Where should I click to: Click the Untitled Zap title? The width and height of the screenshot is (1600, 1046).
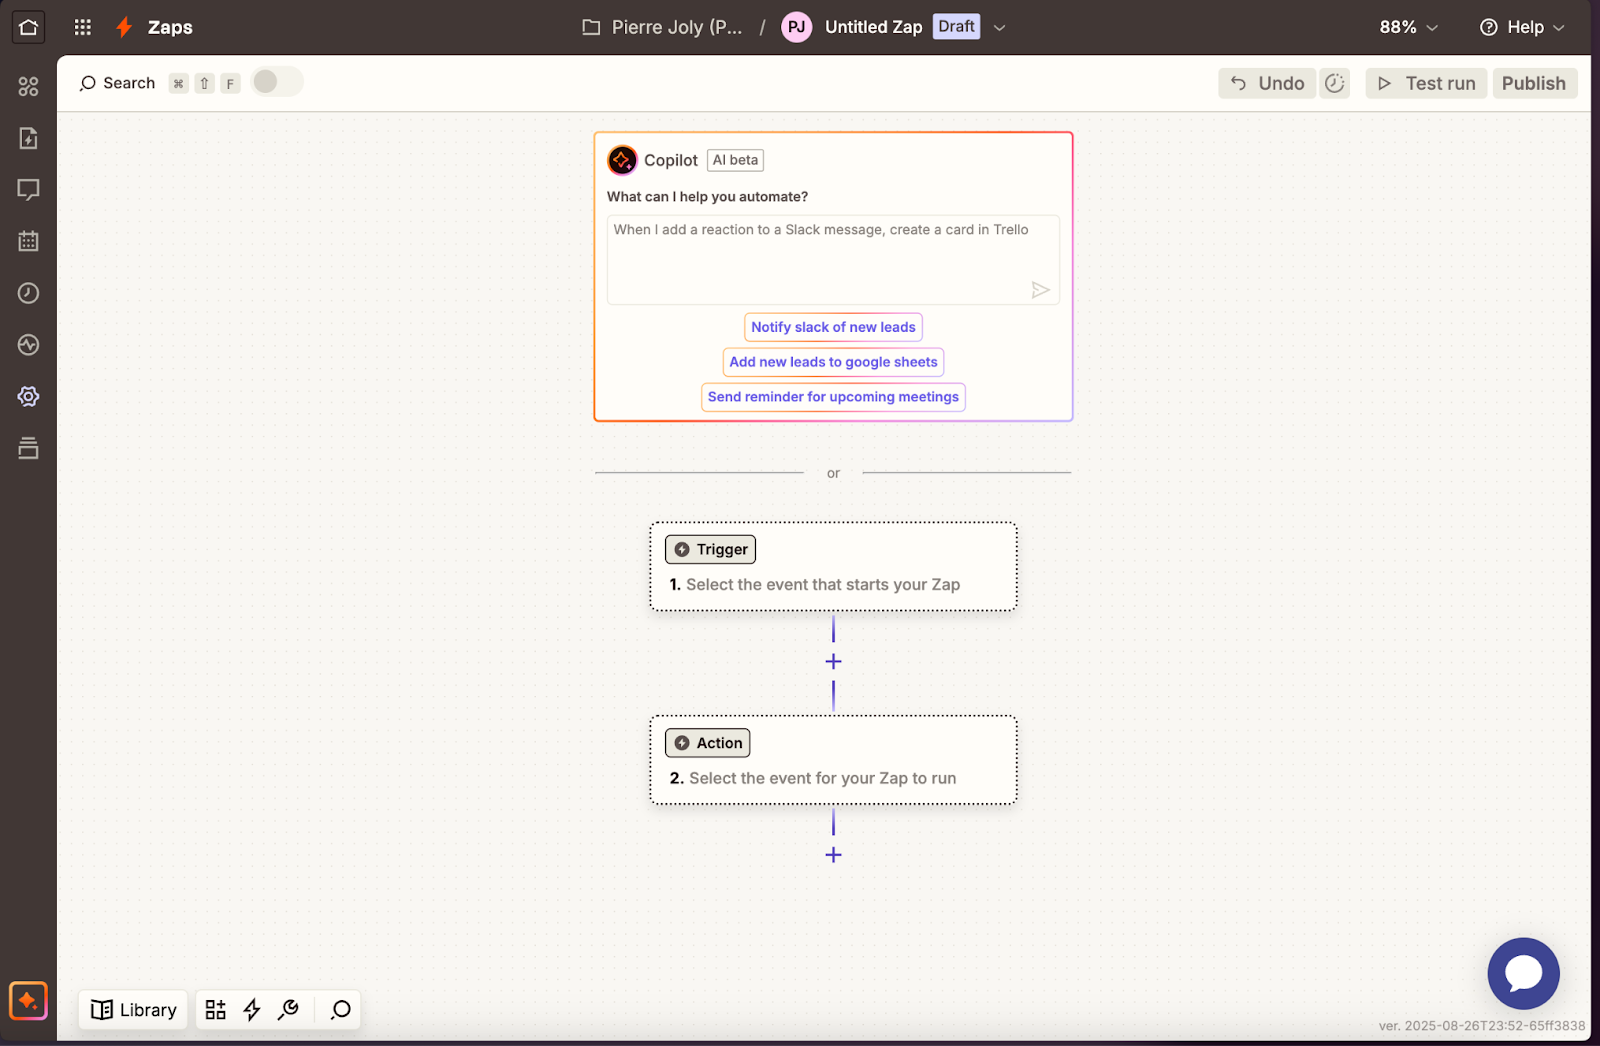(873, 27)
